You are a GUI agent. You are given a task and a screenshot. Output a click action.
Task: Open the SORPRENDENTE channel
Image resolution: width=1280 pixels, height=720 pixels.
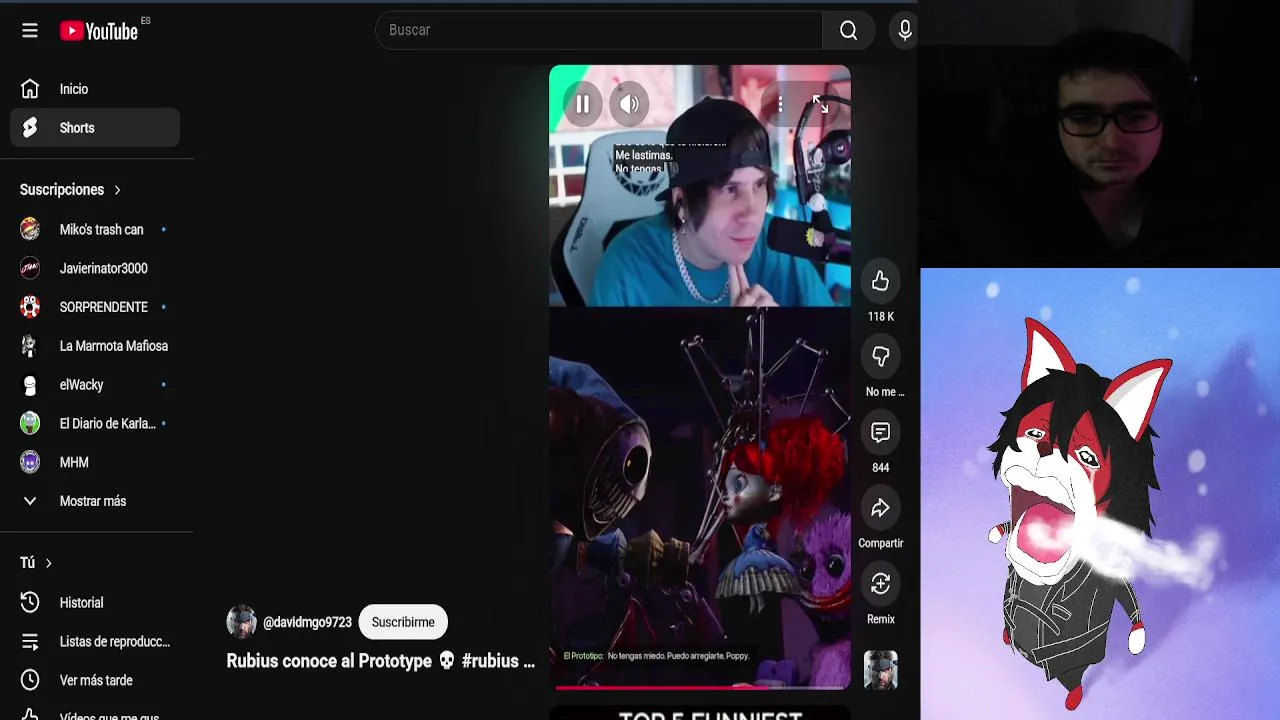[x=95, y=307]
